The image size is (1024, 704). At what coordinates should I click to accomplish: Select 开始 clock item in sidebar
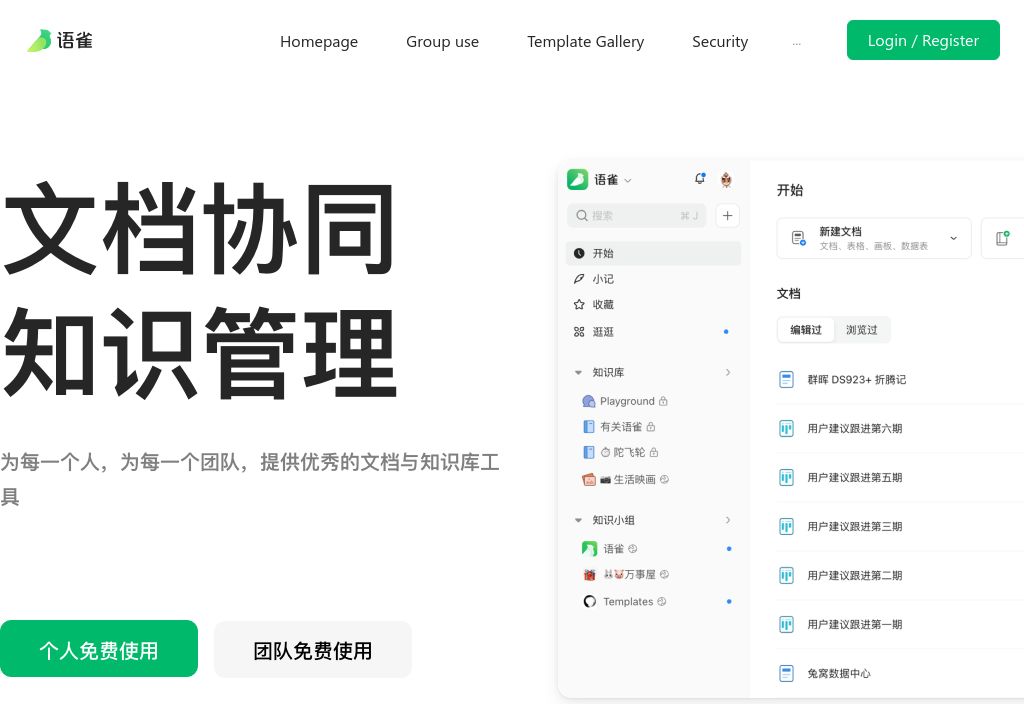[602, 253]
